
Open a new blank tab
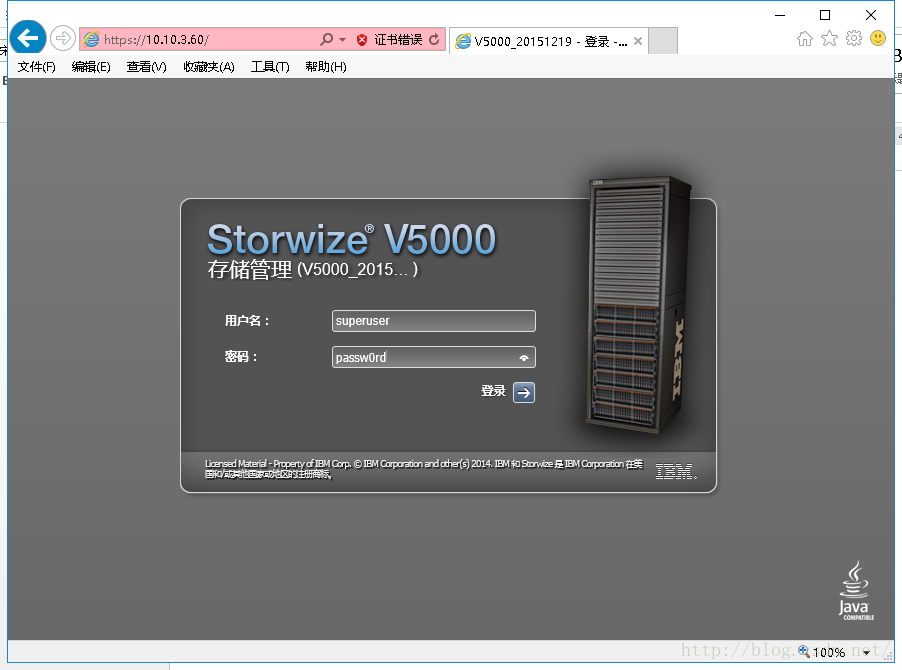pos(663,41)
